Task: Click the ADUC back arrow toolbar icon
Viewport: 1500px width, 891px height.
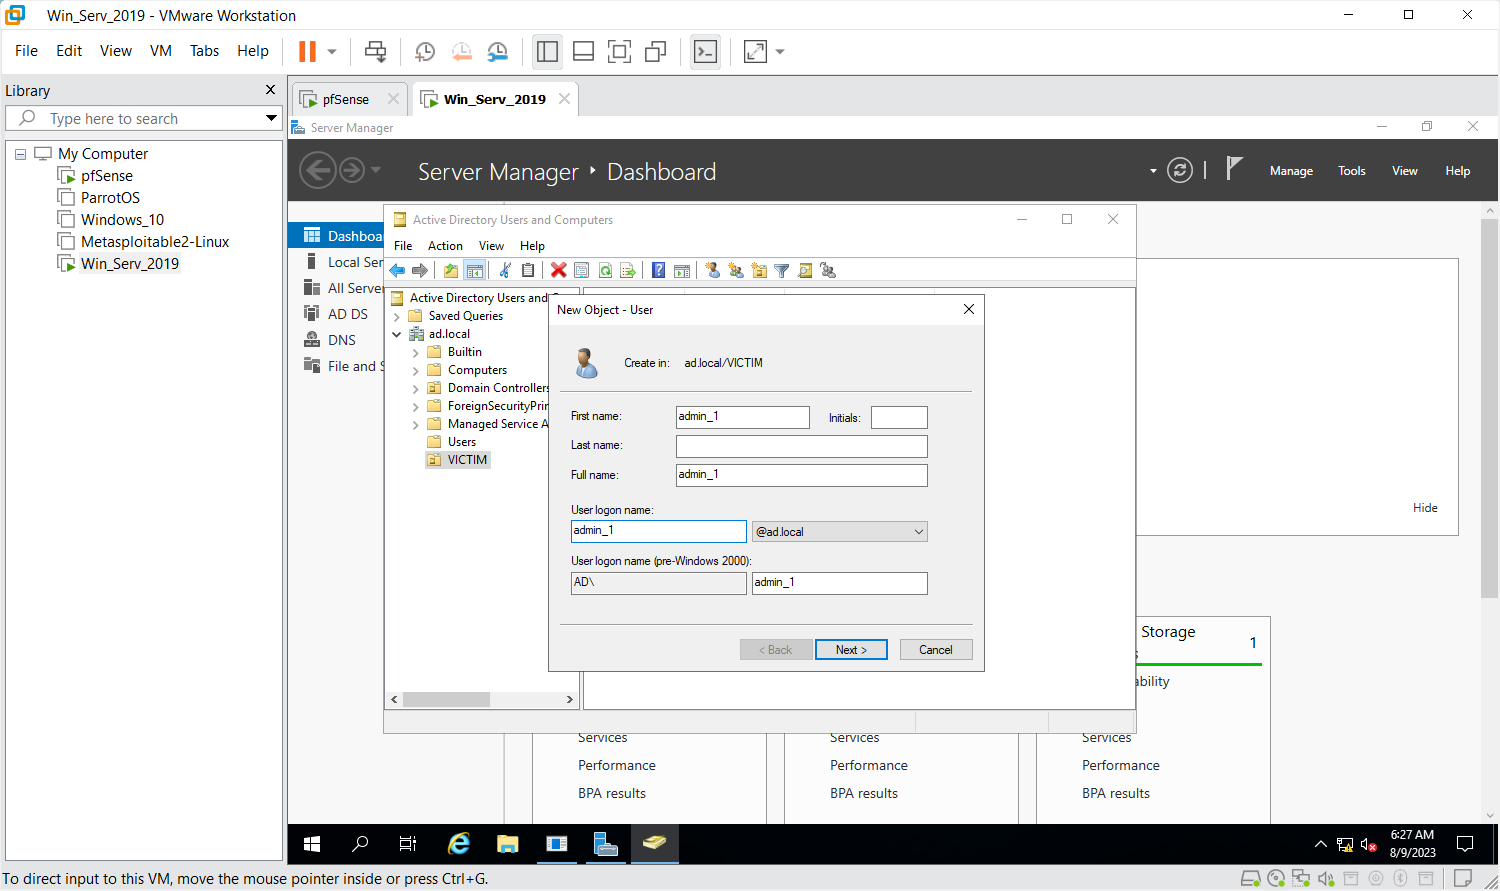Action: pyautogui.click(x=397, y=270)
